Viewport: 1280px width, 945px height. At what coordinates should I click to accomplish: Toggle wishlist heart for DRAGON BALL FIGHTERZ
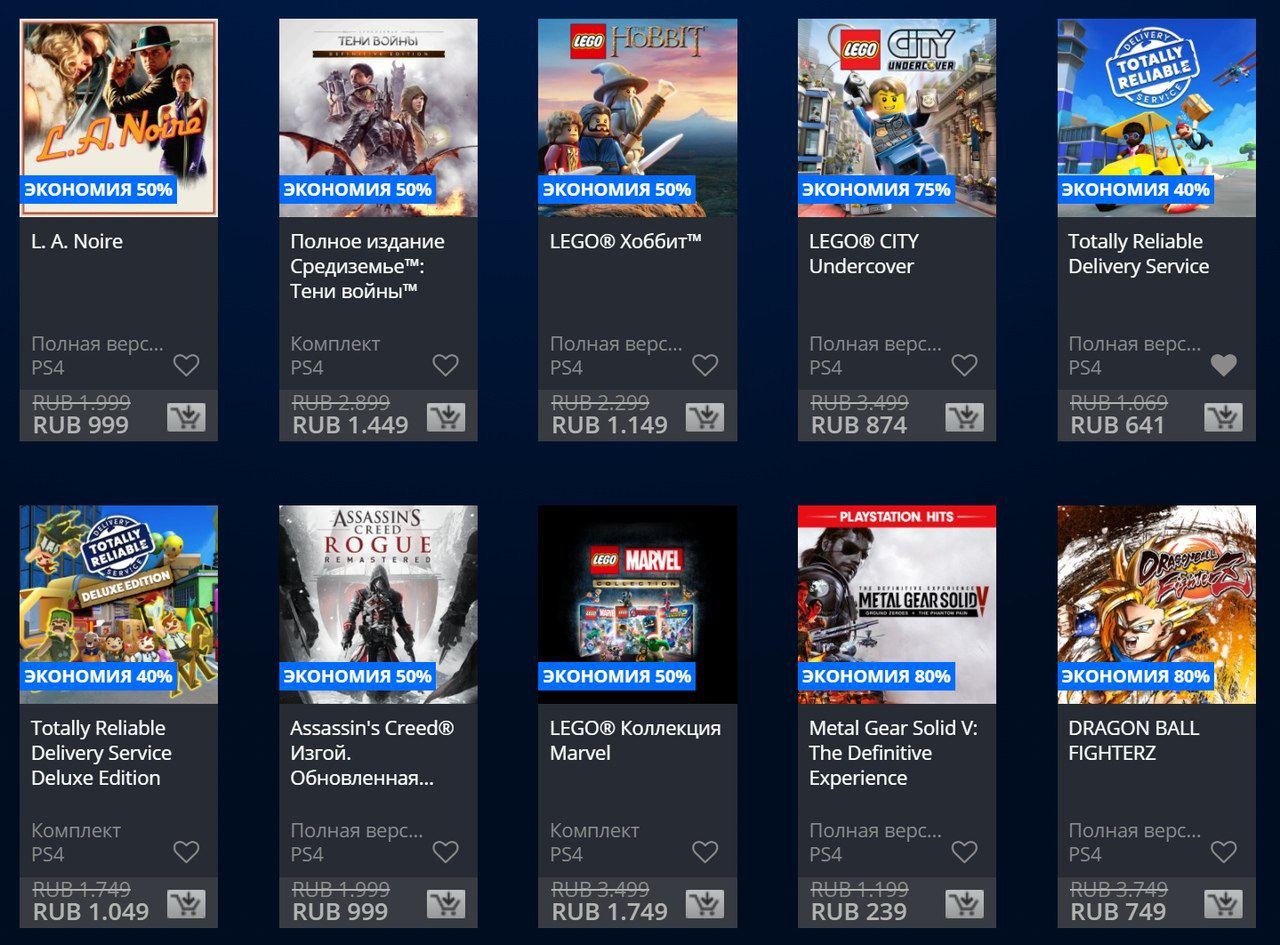click(1224, 852)
